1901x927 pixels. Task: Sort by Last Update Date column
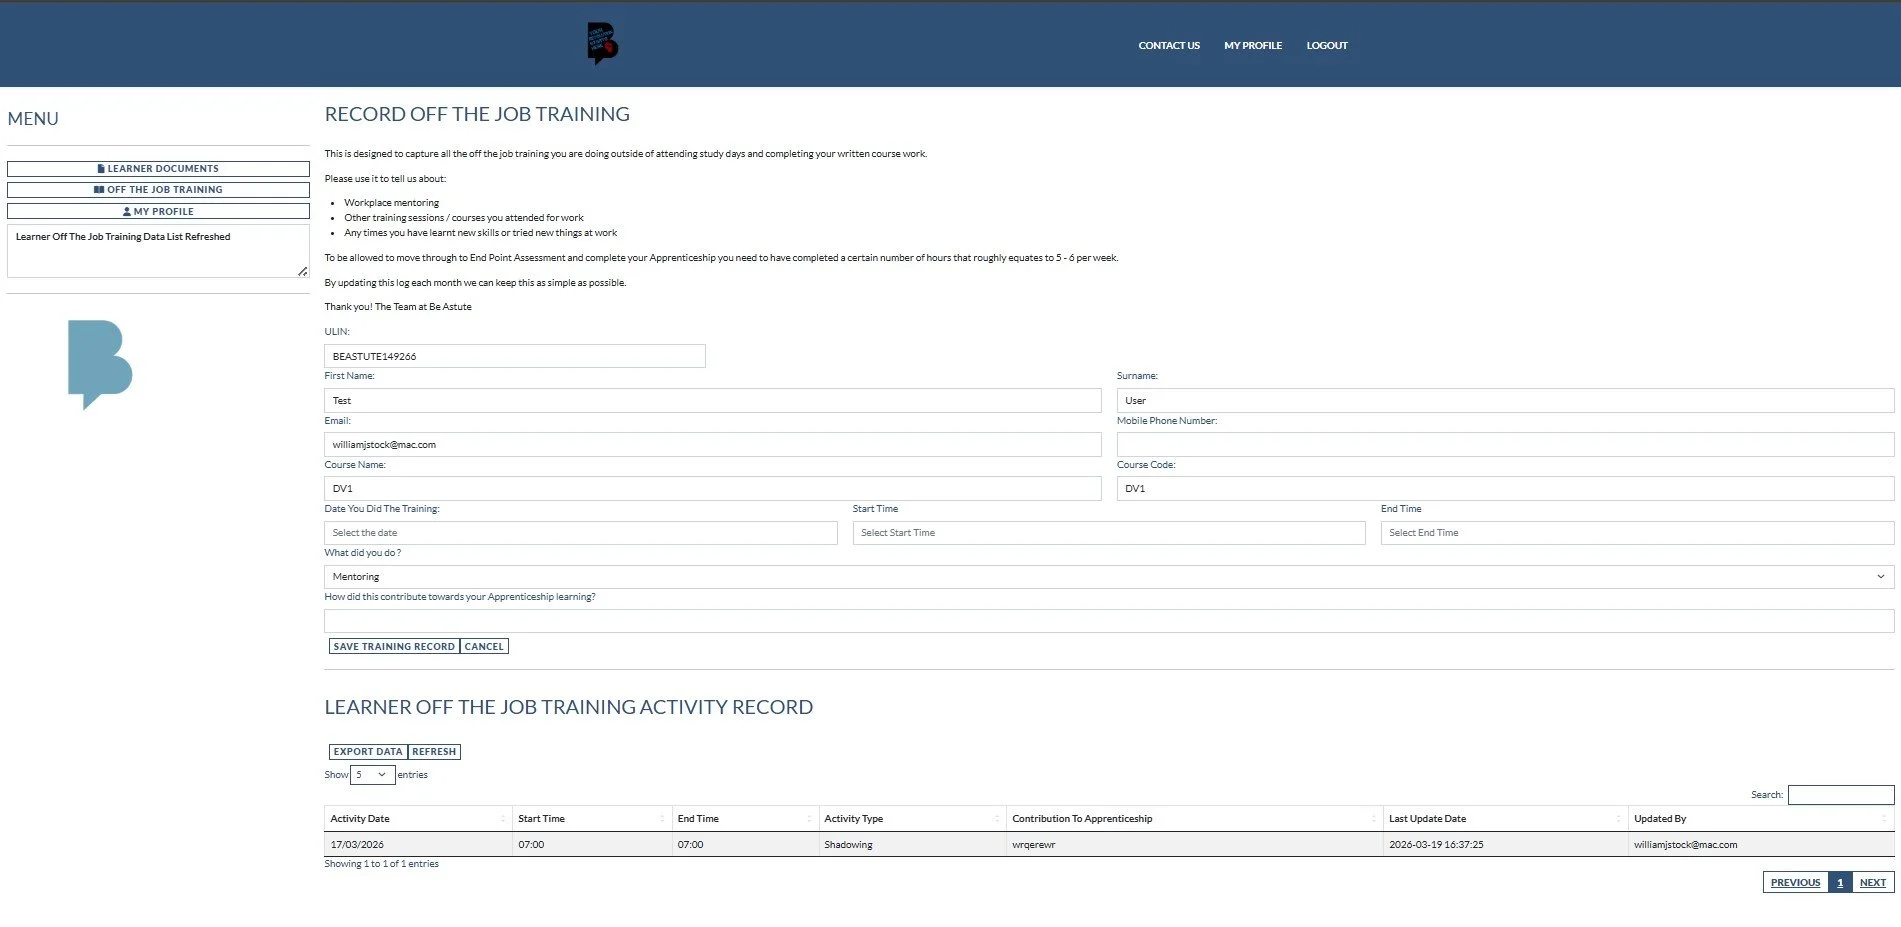click(1505, 819)
